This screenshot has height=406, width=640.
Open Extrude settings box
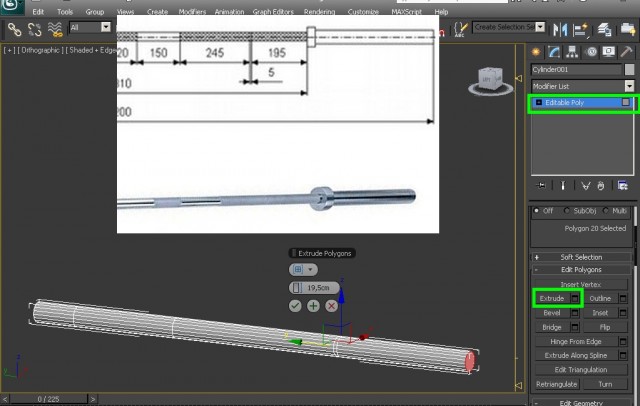pos(575,299)
